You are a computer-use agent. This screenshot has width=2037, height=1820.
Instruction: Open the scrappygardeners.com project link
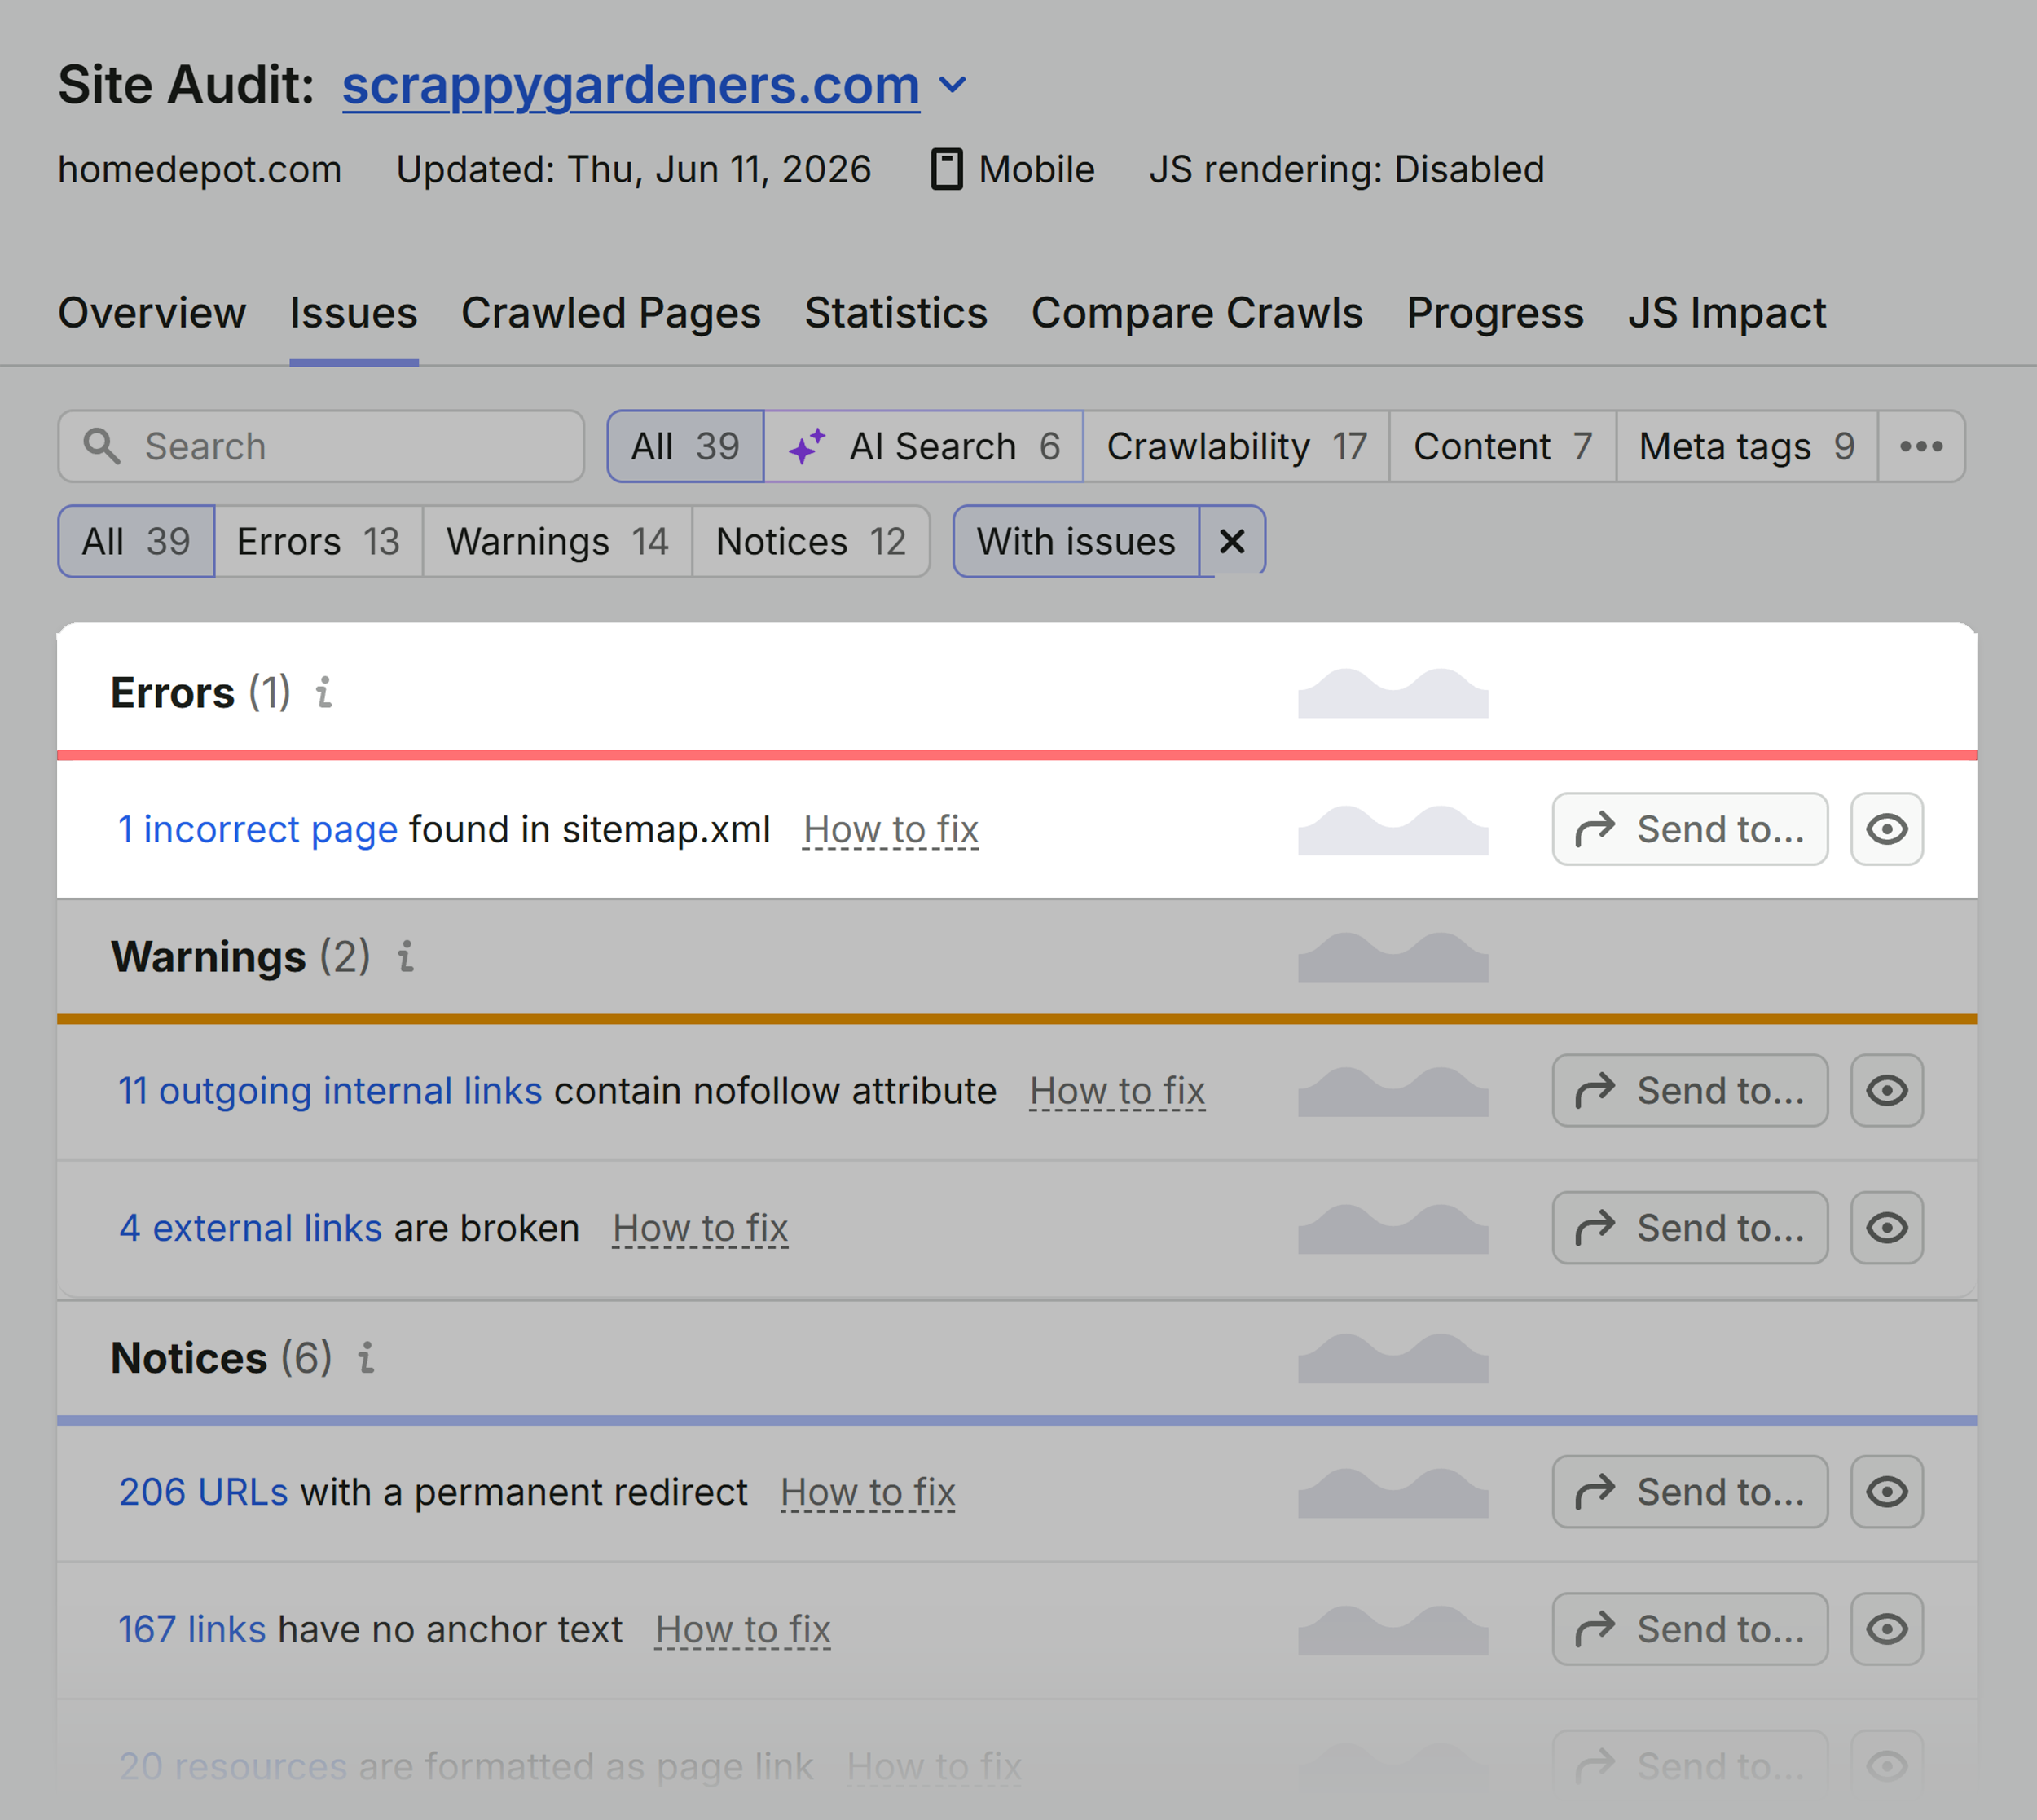pos(631,85)
